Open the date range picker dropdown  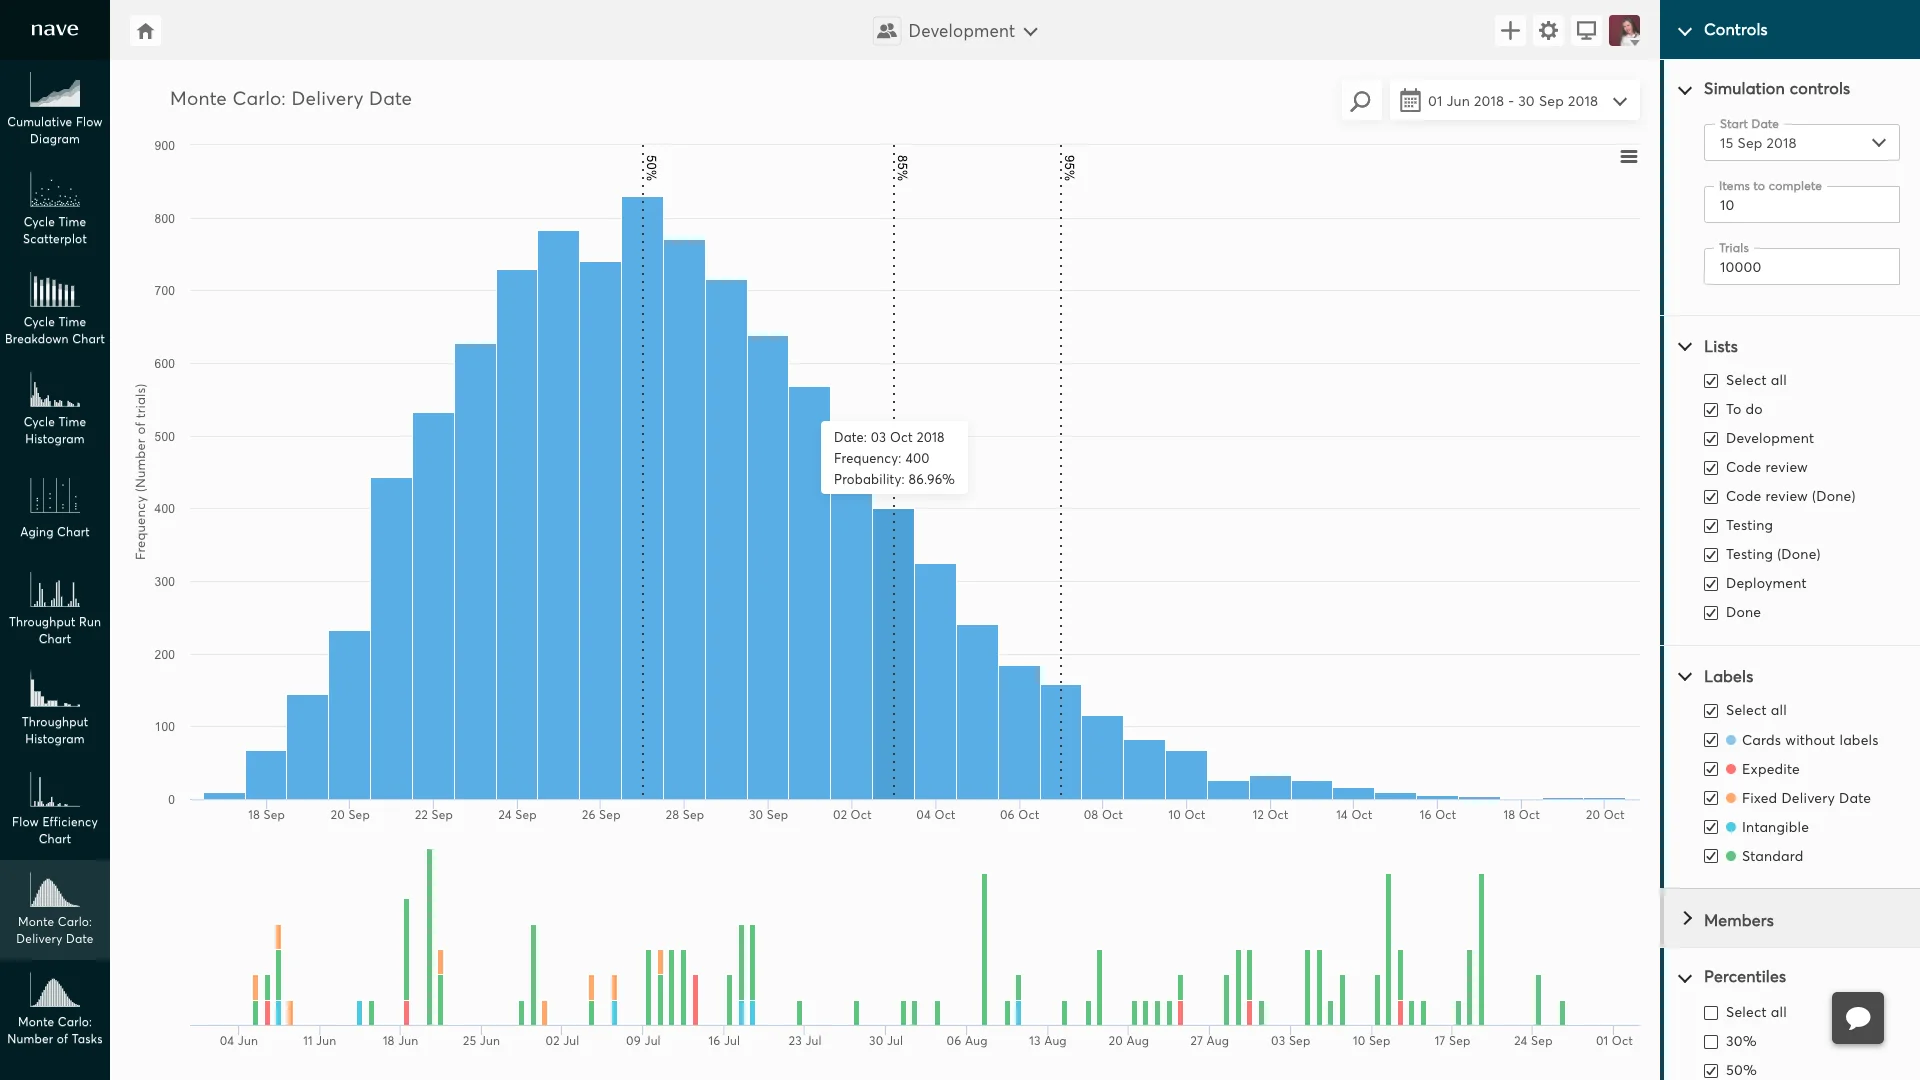pos(1514,101)
